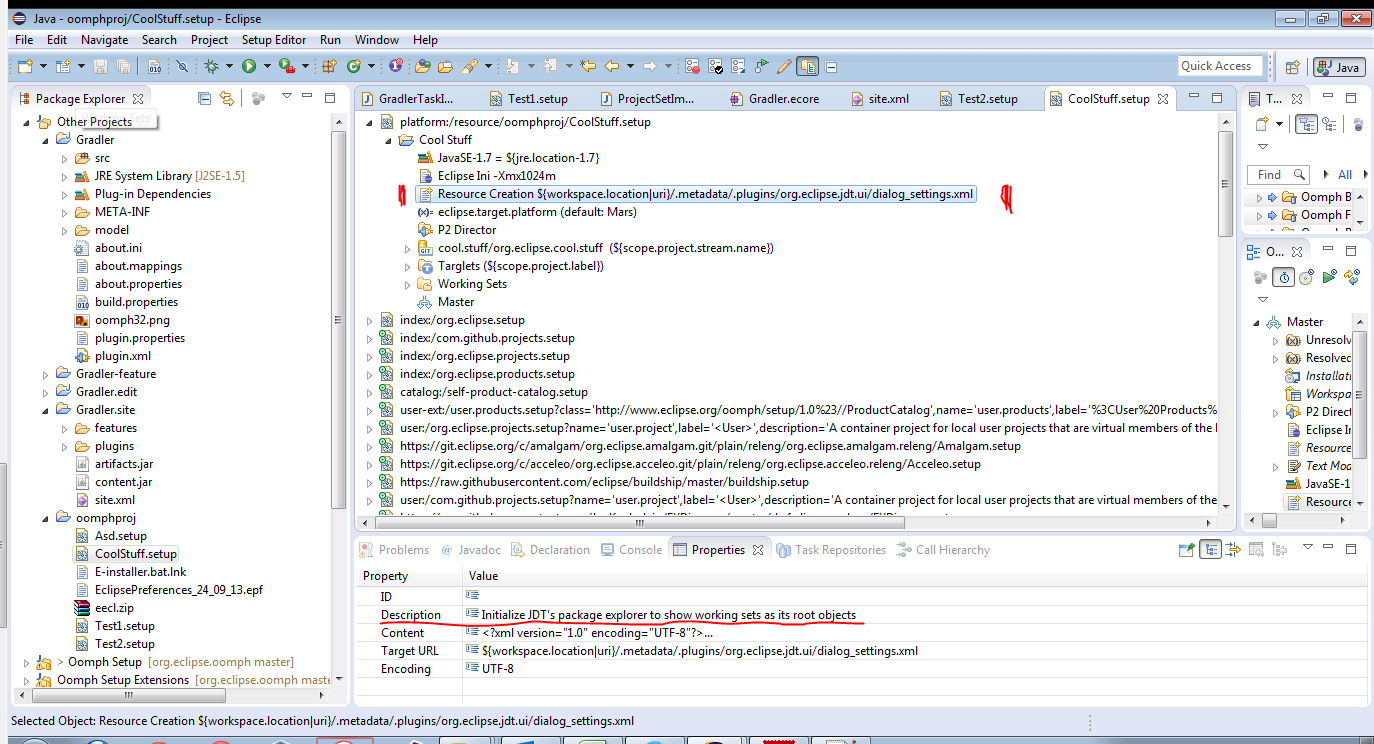Open the Setup Editor menu
The height and width of the screenshot is (744, 1374).
[x=274, y=40]
